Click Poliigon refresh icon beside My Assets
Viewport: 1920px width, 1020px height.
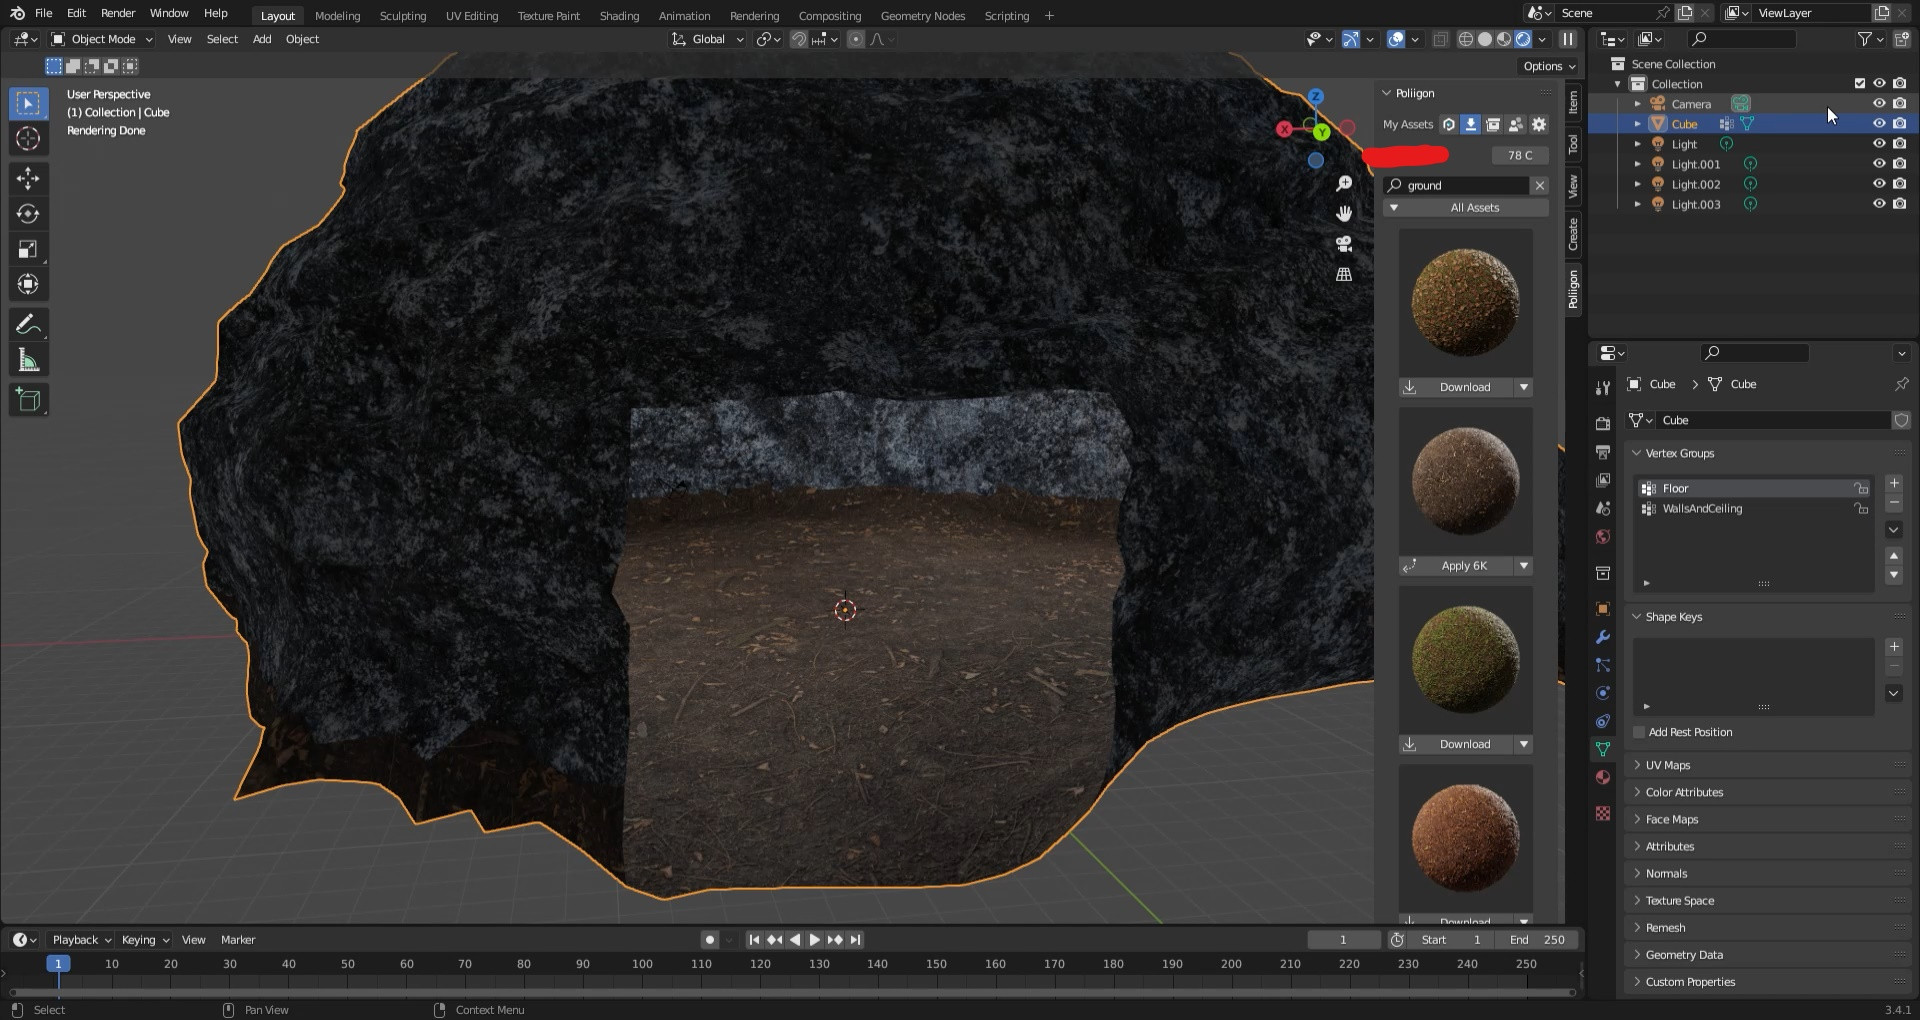point(1448,125)
